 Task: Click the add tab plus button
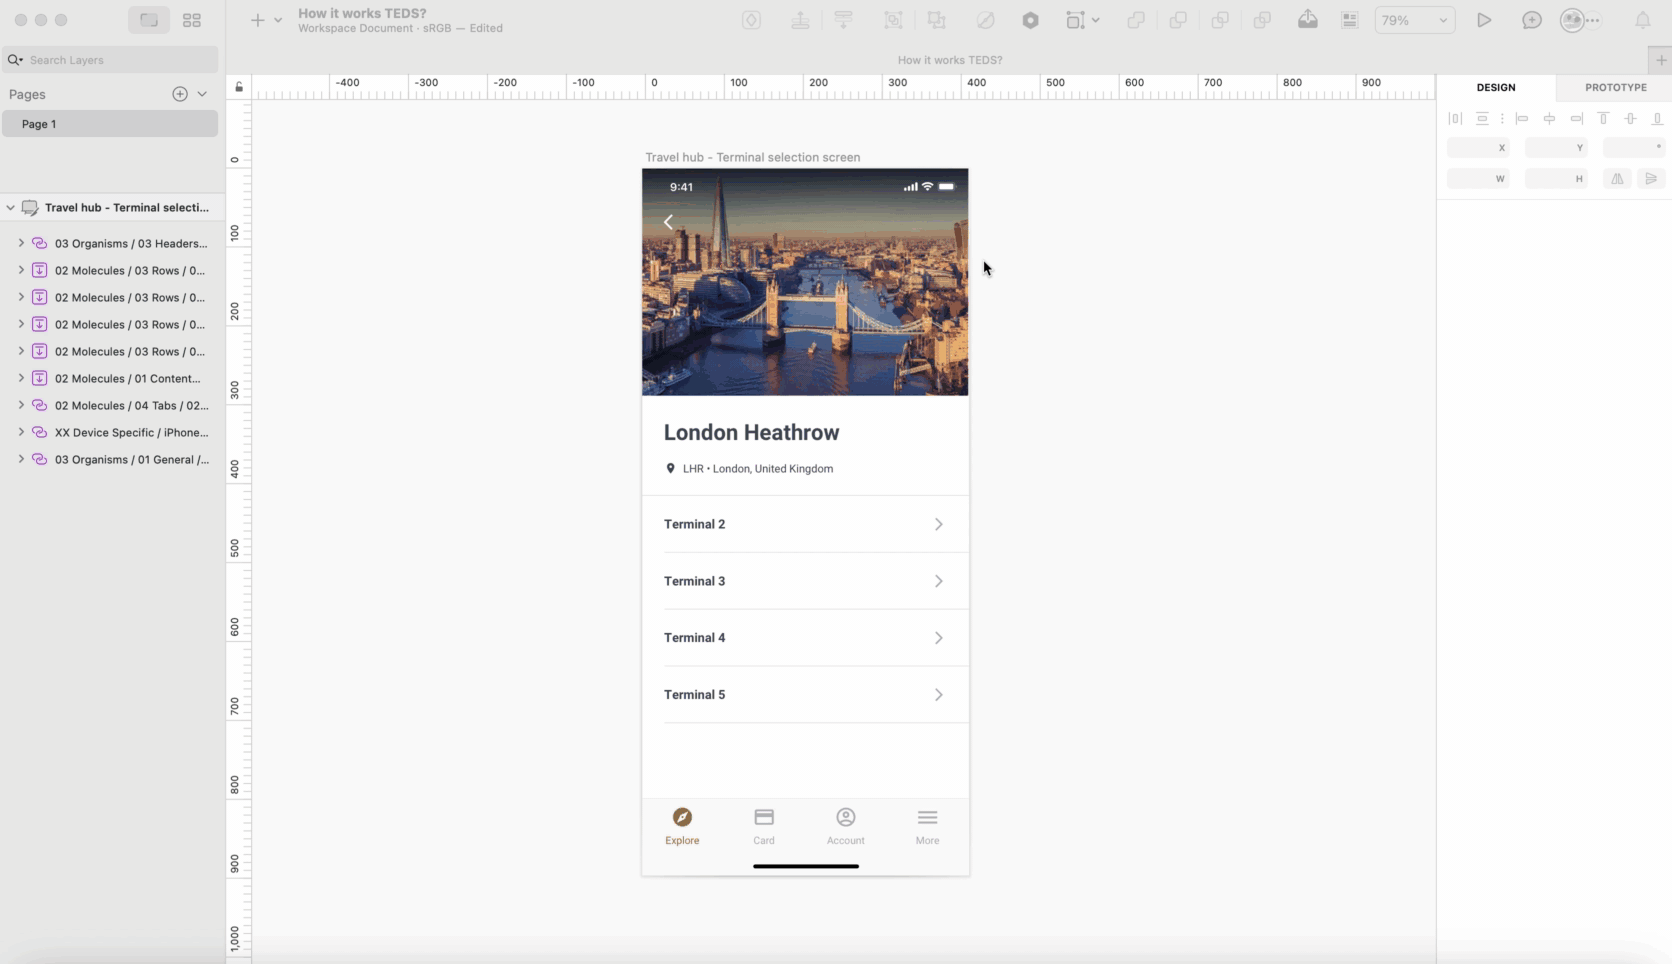pyautogui.click(x=1661, y=60)
